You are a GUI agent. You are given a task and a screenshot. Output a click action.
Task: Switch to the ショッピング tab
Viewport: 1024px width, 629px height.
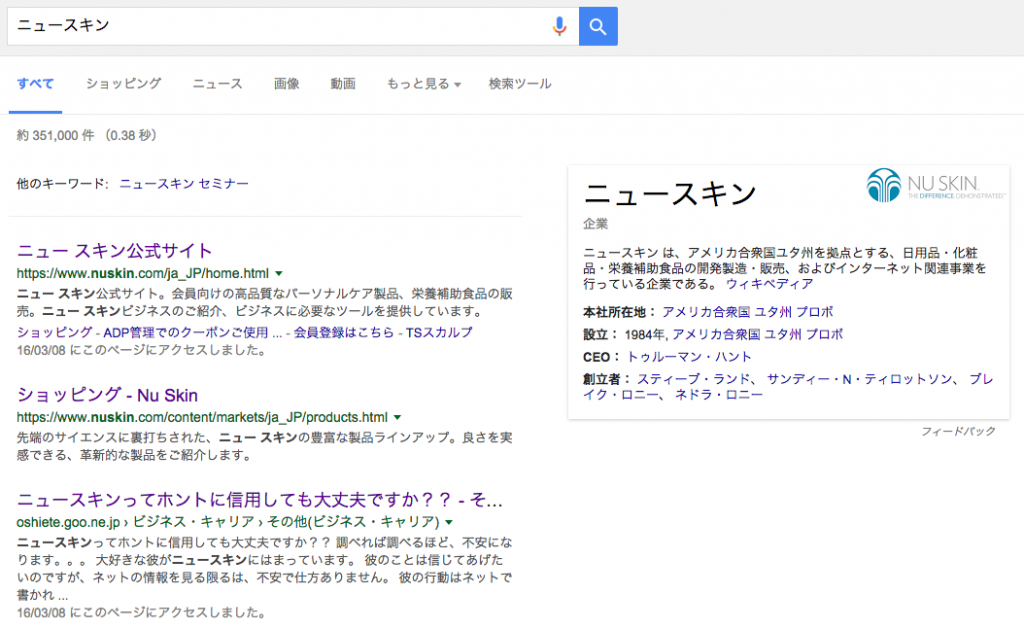click(123, 84)
